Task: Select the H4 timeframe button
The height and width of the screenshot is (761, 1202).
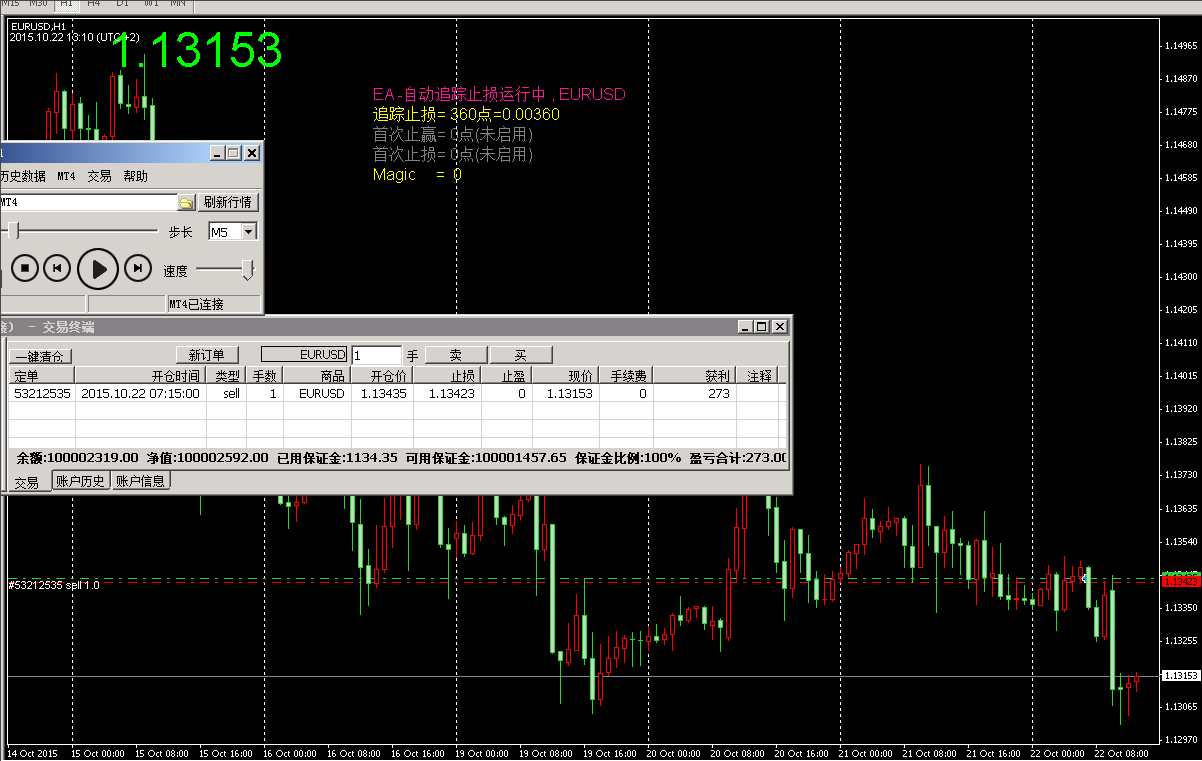Action: 93,4
